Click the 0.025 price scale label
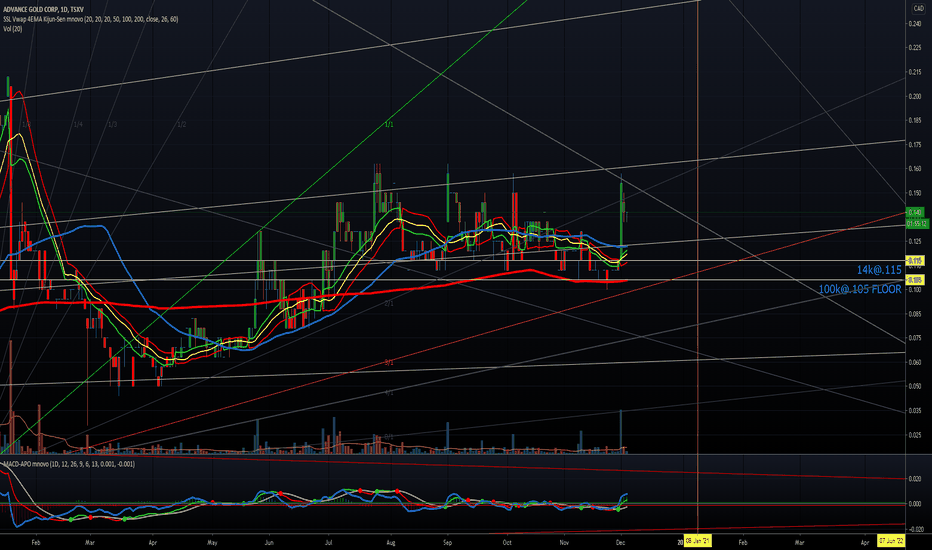This screenshot has width=932, height=550. click(x=914, y=435)
